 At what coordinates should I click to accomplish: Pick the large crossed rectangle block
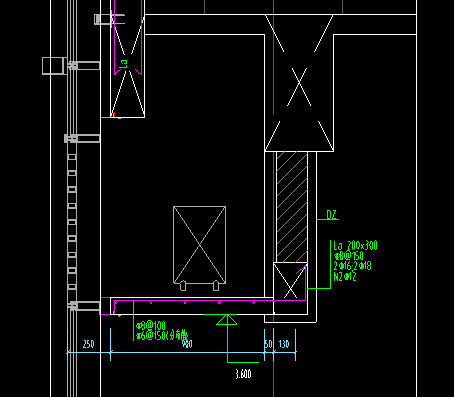tap(199, 245)
